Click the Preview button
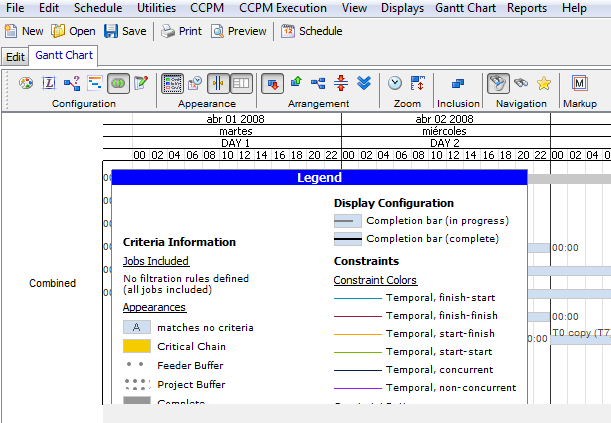The width and height of the screenshot is (611, 423). tap(238, 31)
